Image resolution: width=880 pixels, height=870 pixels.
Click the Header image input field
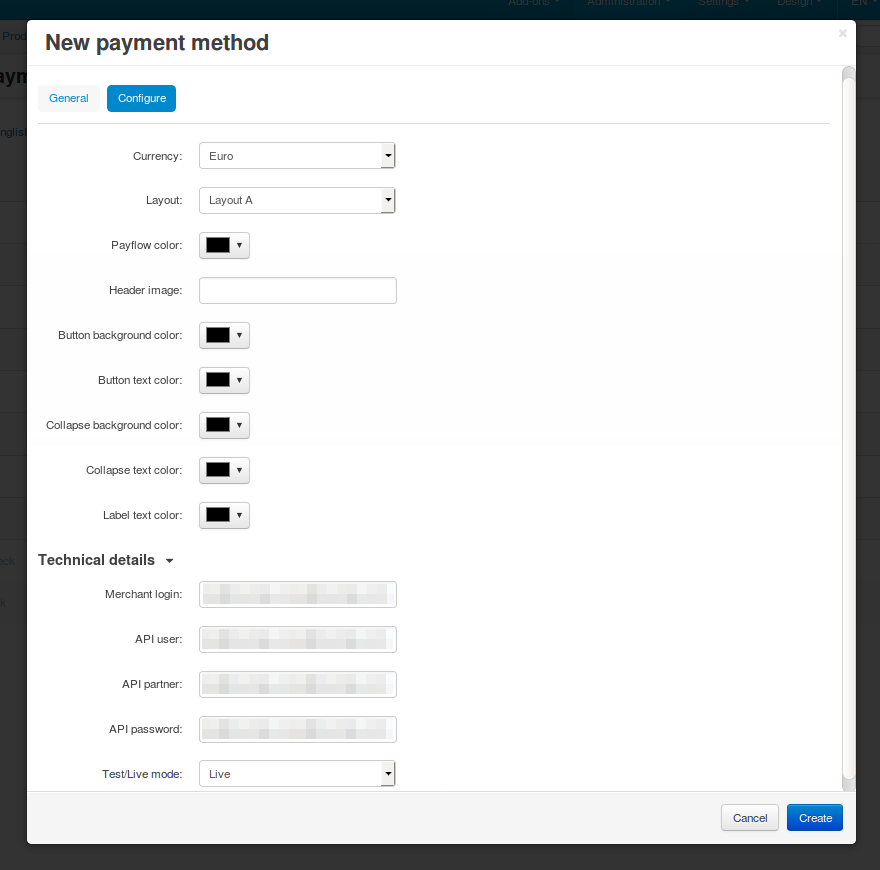[x=297, y=290]
